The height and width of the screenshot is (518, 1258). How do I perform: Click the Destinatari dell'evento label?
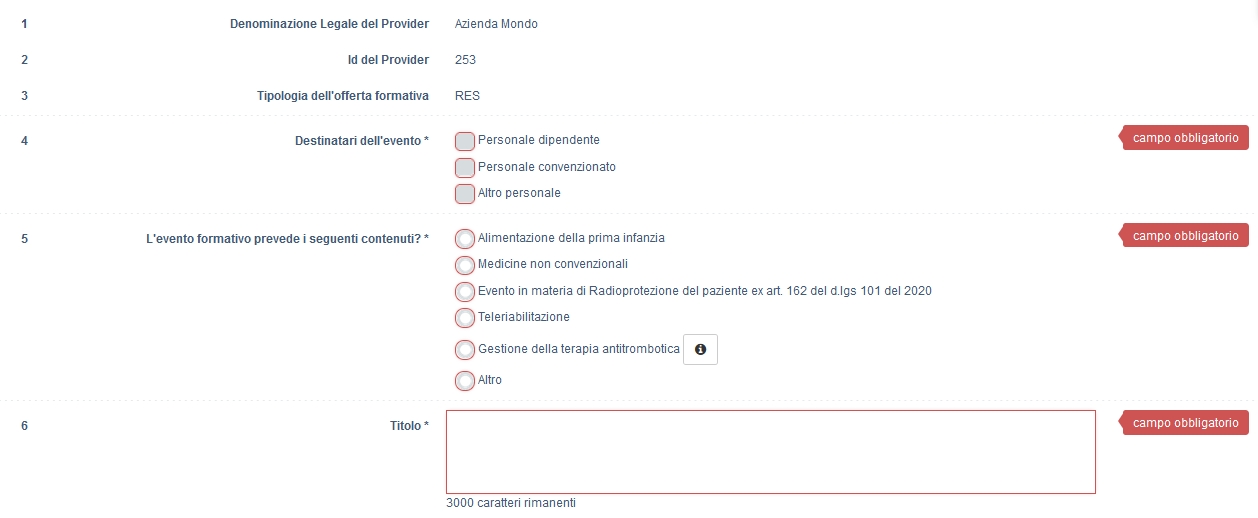[x=355, y=141]
